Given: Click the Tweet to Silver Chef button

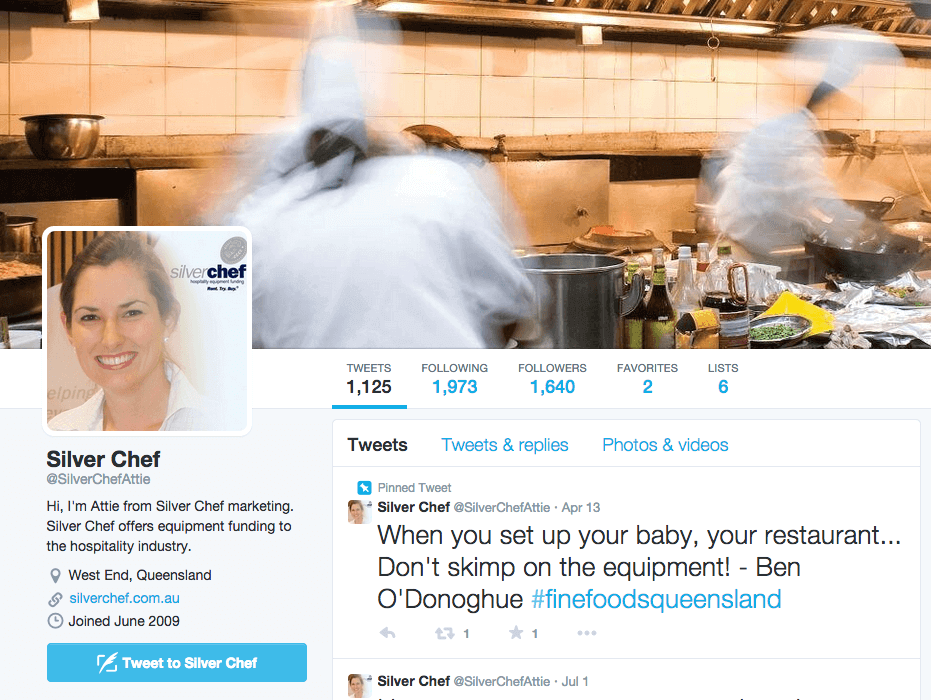Looking at the screenshot, I should pyautogui.click(x=177, y=663).
